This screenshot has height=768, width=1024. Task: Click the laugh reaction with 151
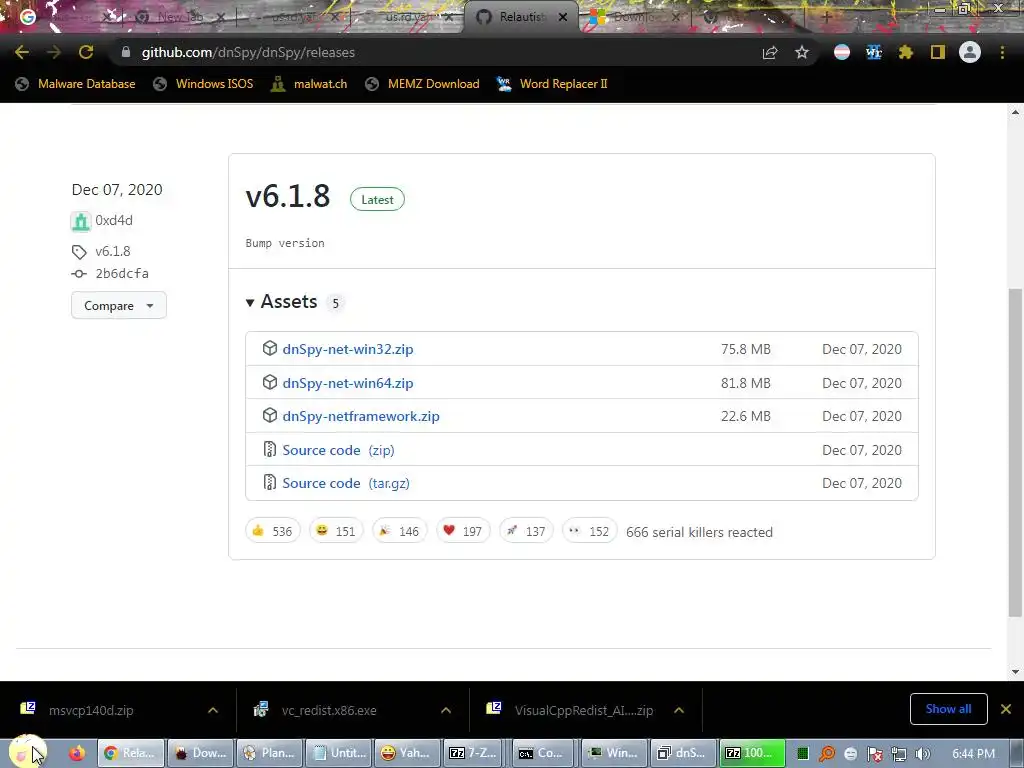(x=336, y=531)
